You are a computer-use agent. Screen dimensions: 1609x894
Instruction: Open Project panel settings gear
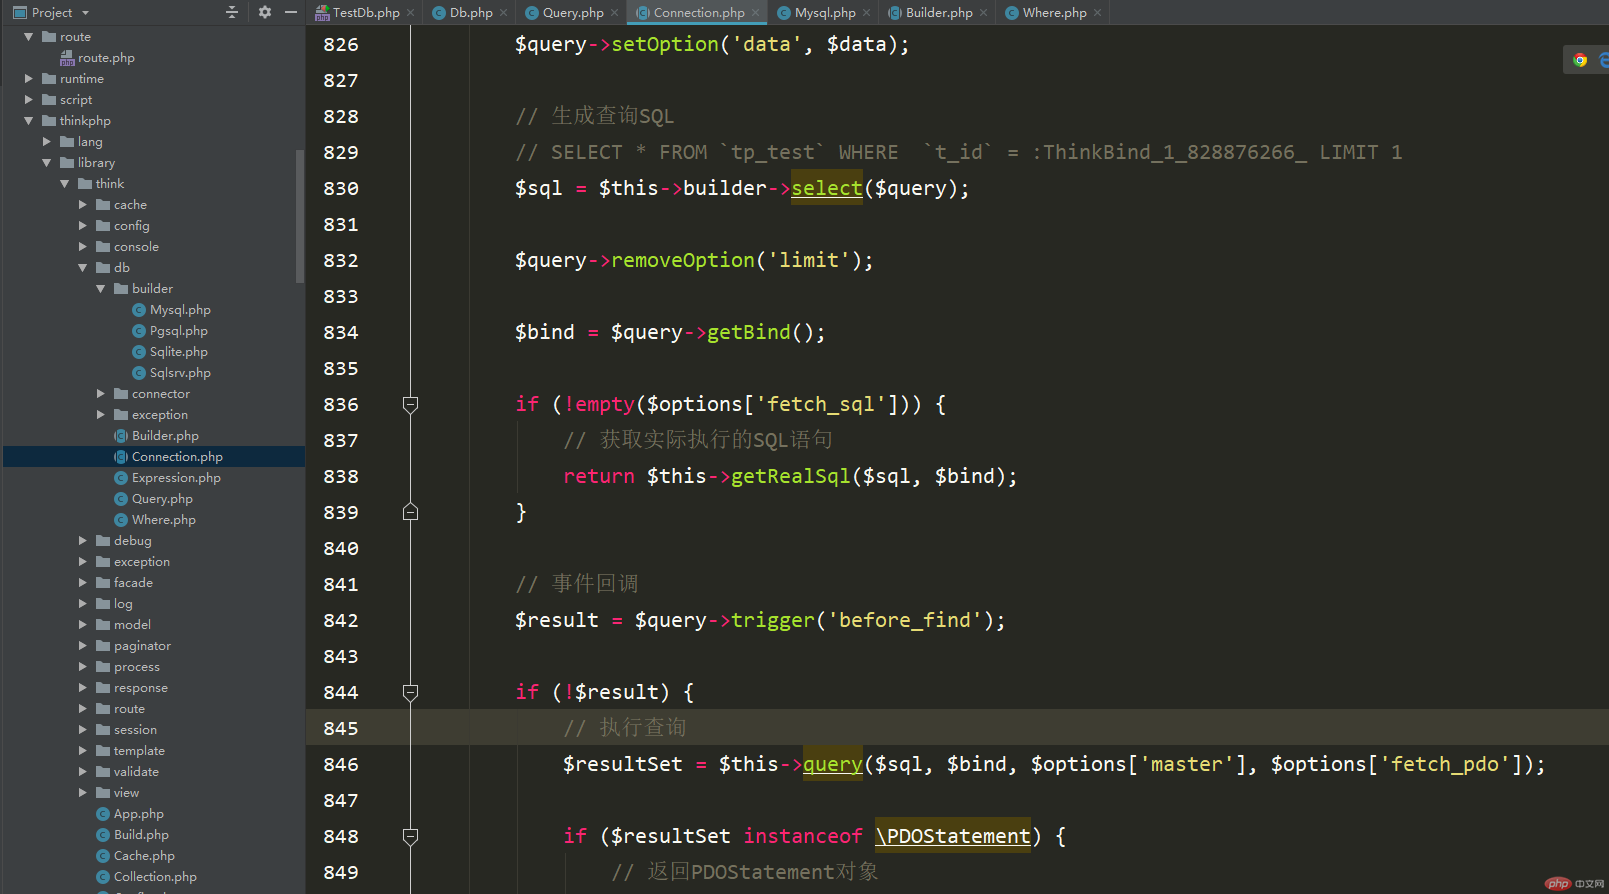click(x=264, y=12)
